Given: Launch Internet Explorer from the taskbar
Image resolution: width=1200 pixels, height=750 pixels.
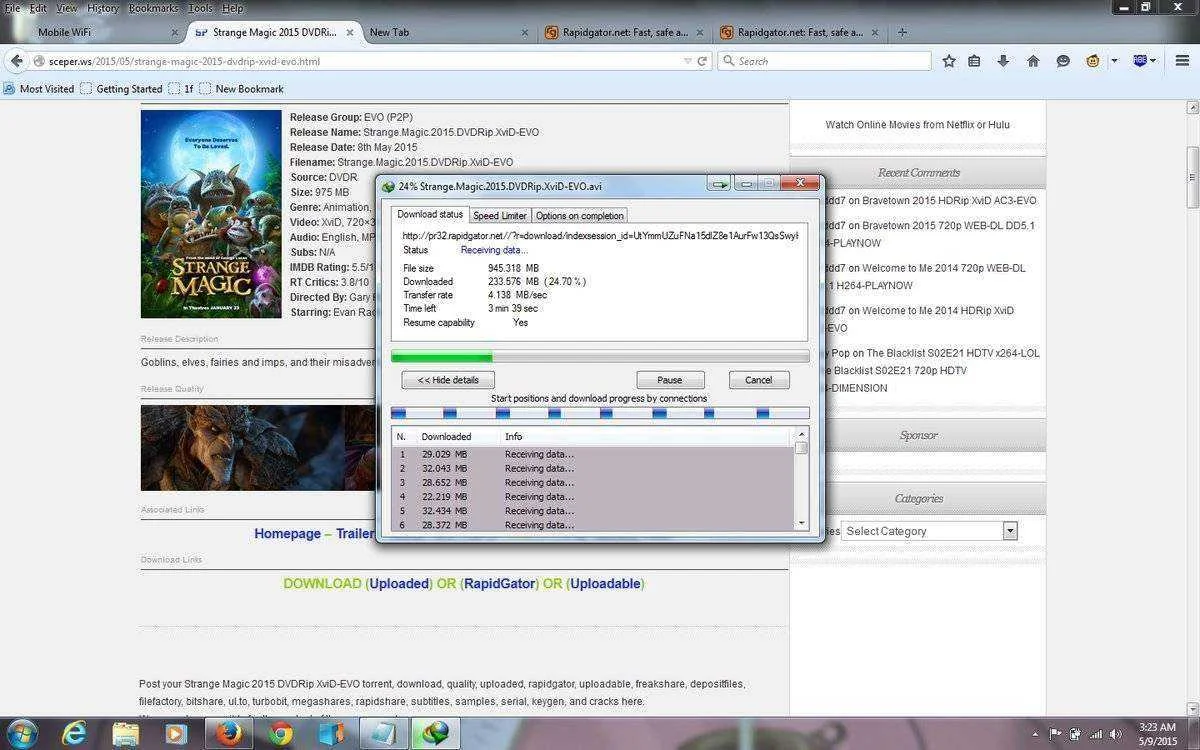Looking at the screenshot, I should coord(74,734).
